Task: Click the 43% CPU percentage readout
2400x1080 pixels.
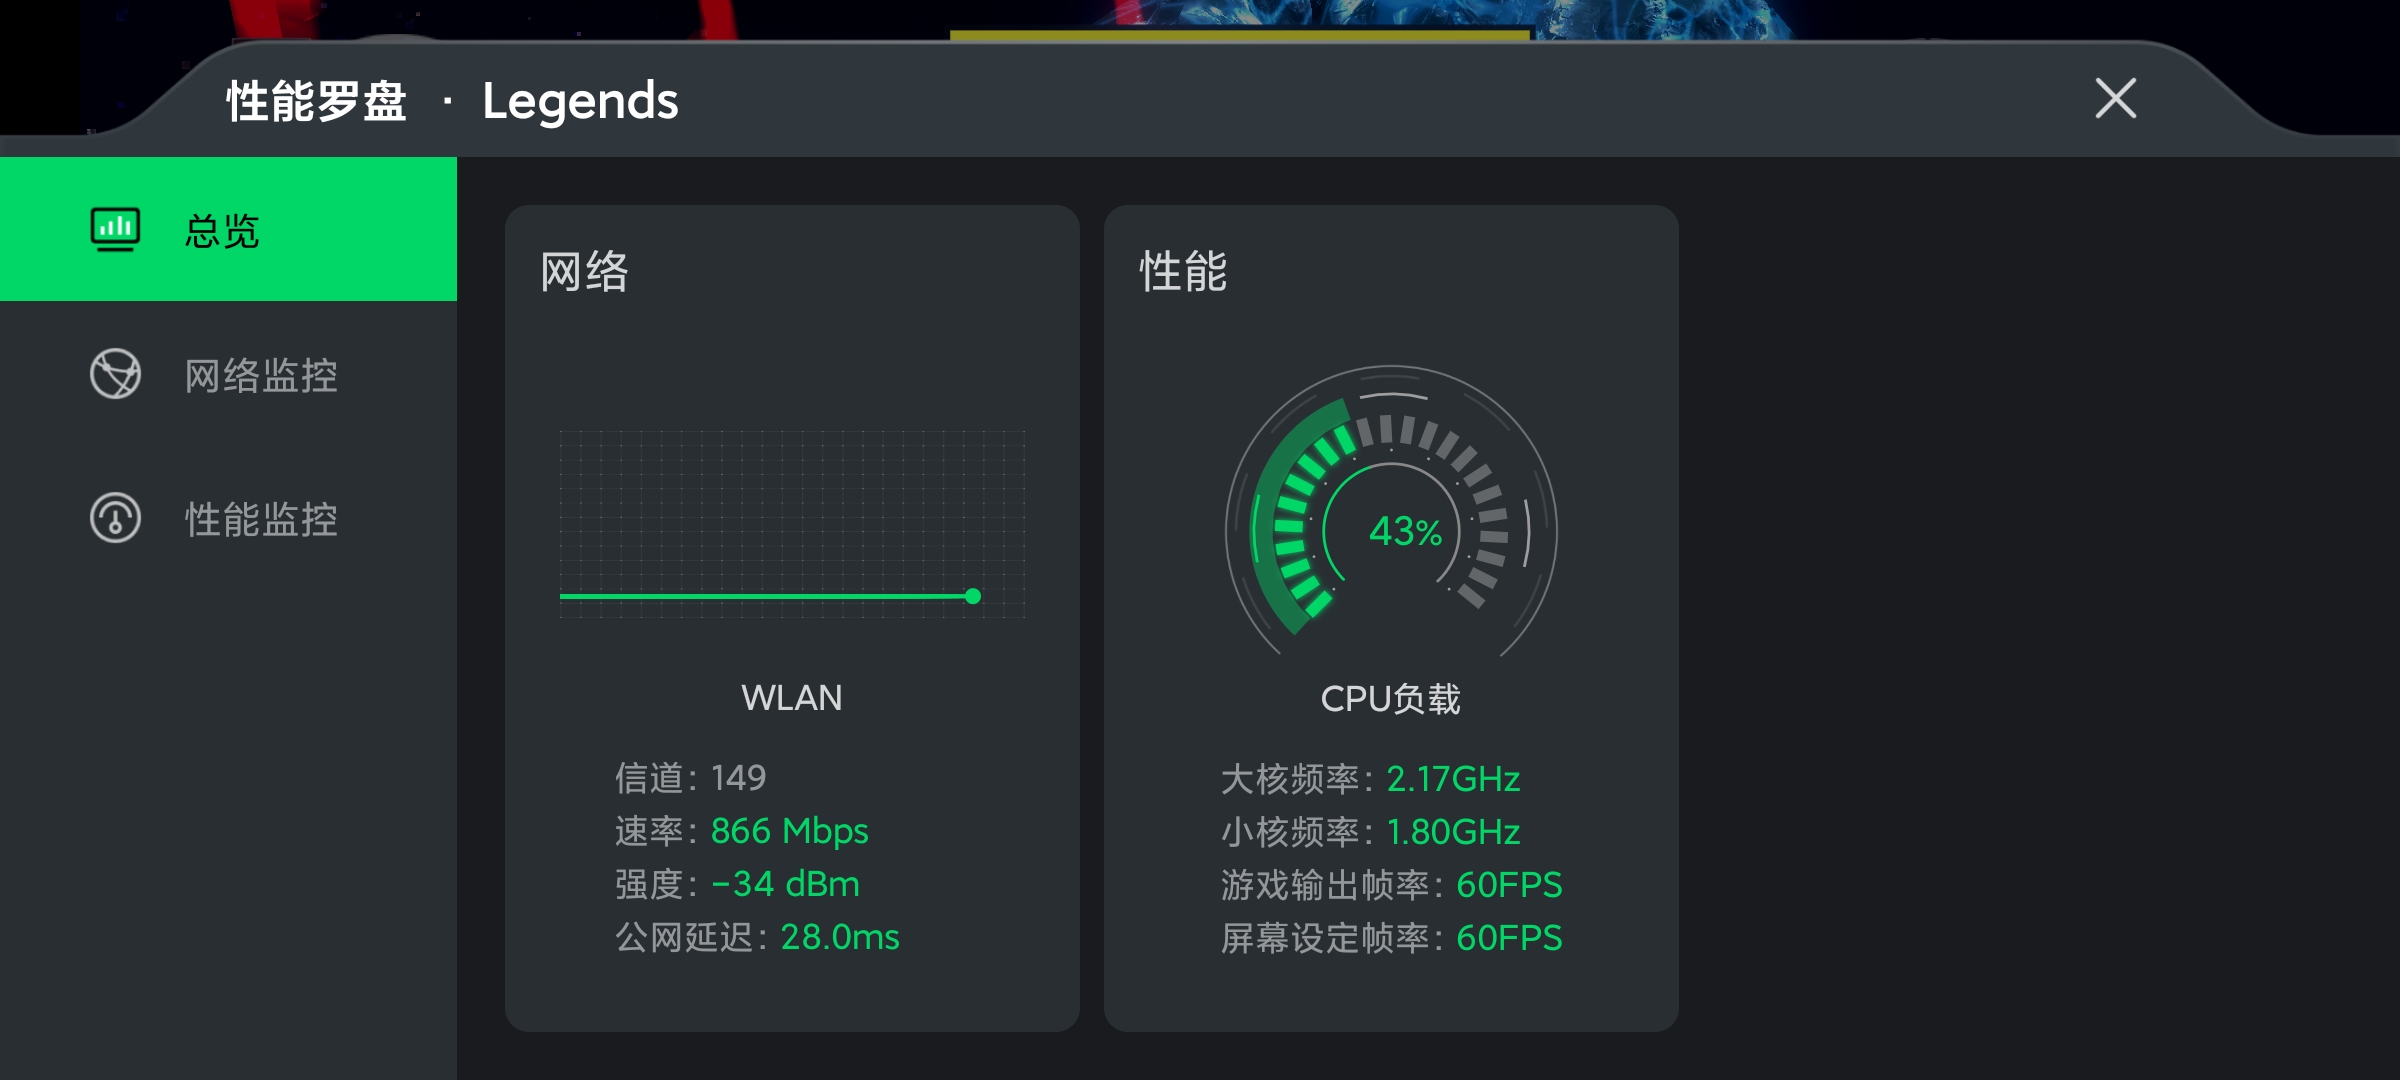Action: (1405, 531)
